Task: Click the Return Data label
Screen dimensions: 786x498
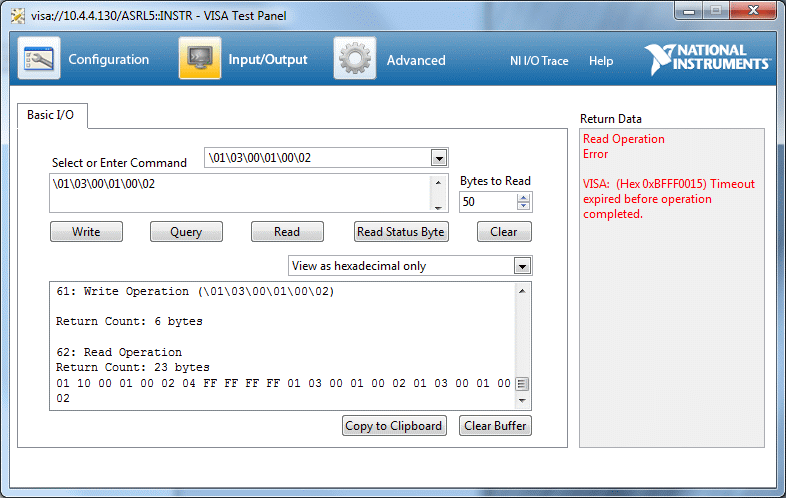Action: pyautogui.click(x=611, y=119)
